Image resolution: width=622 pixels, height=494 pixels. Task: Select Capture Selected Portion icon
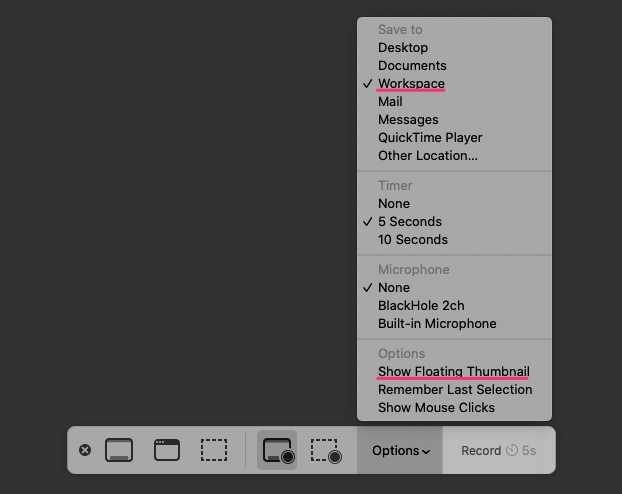pyautogui.click(x=214, y=450)
